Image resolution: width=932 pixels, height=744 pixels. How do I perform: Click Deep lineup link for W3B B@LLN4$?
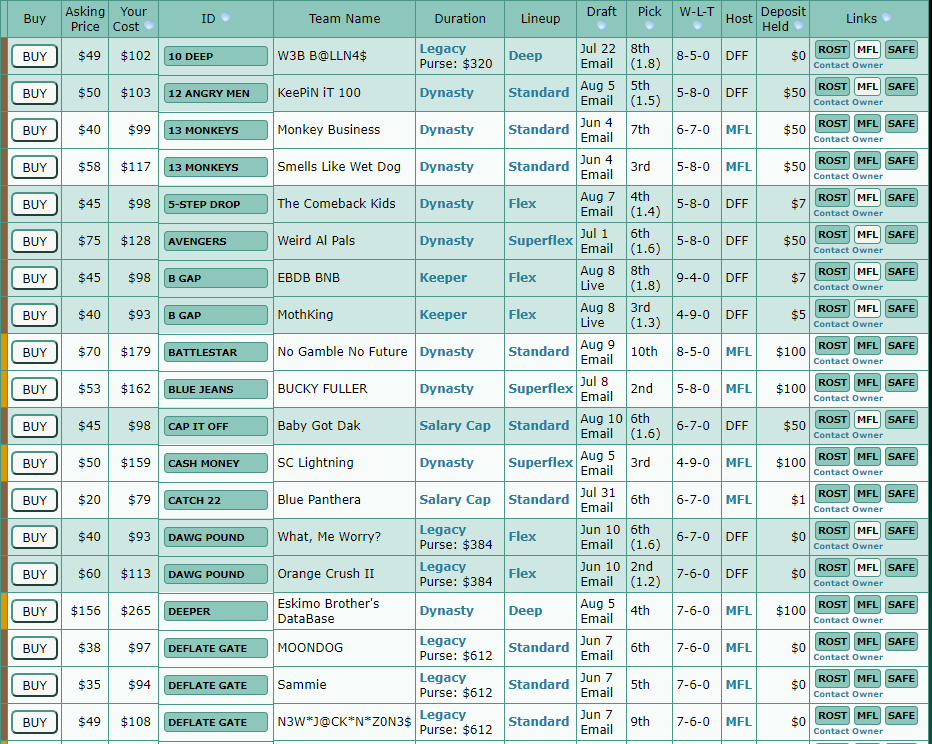525,56
